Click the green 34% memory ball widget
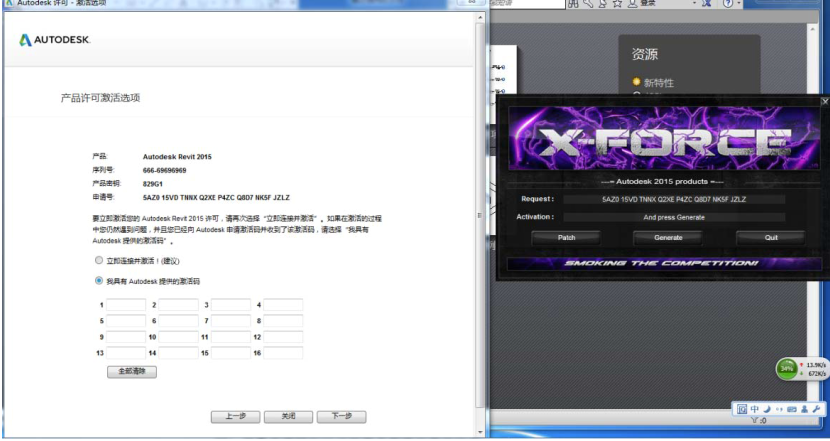 [x=787, y=369]
